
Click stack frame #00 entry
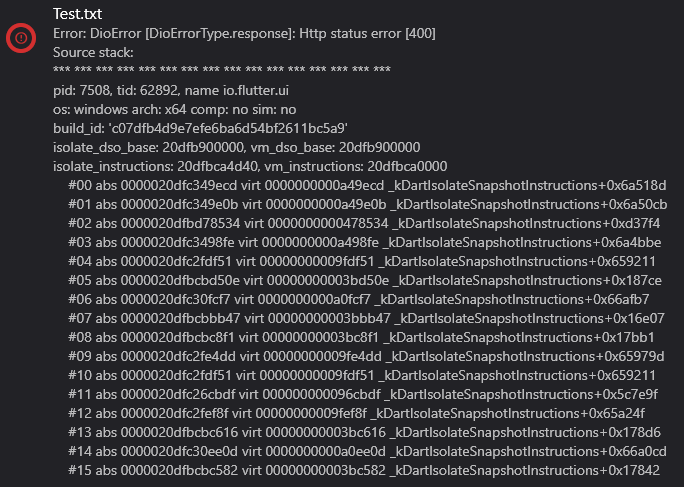tap(367, 185)
